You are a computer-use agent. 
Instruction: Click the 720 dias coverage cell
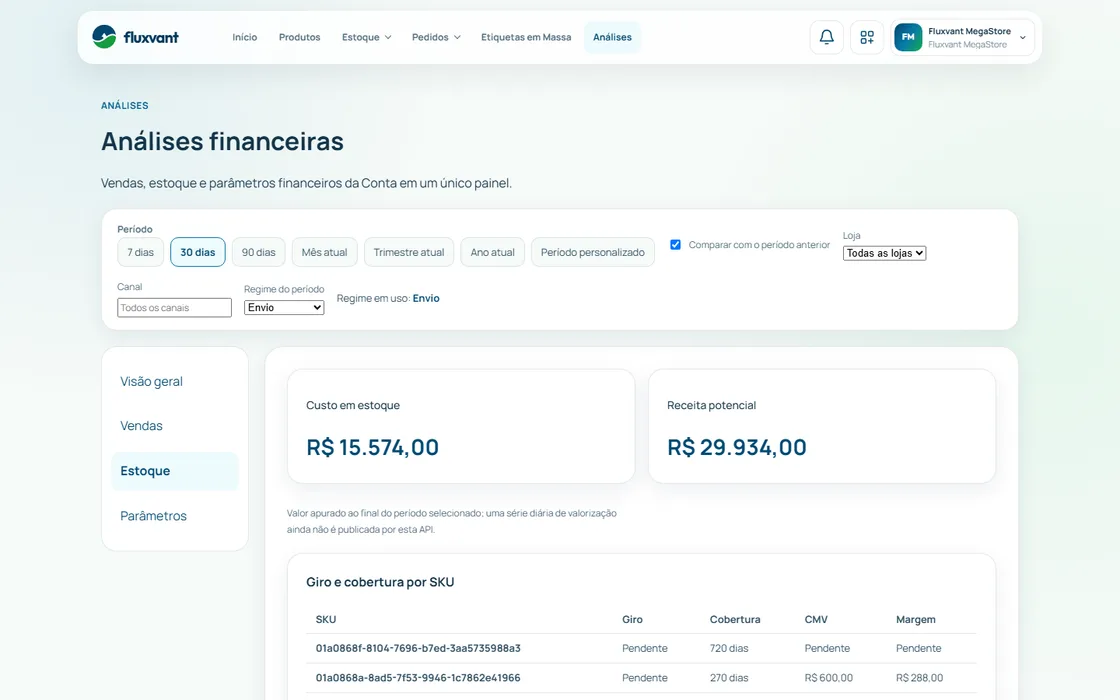[729, 649]
